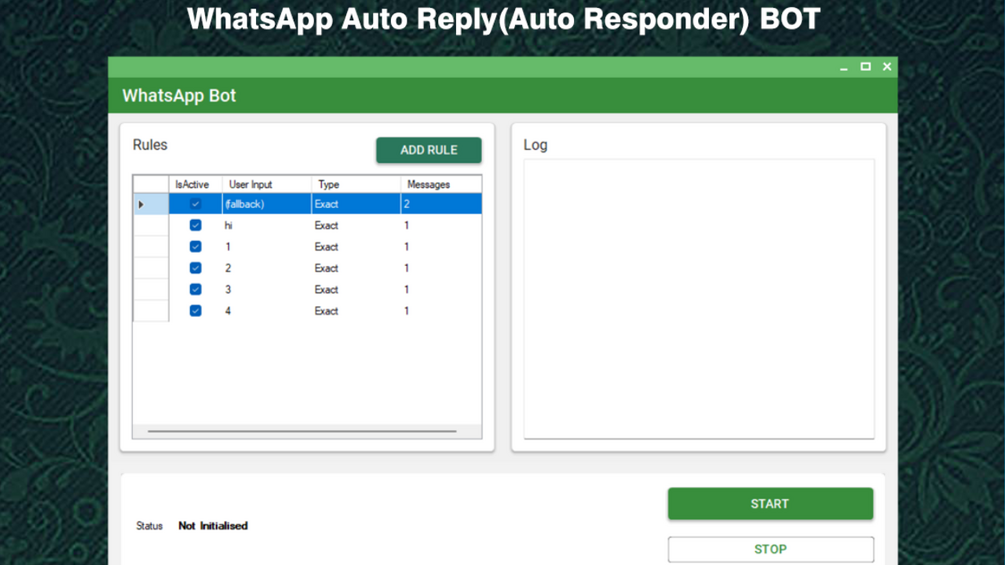
Task: Uncheck IsActive for the (fallback) rule
Action: coord(195,204)
